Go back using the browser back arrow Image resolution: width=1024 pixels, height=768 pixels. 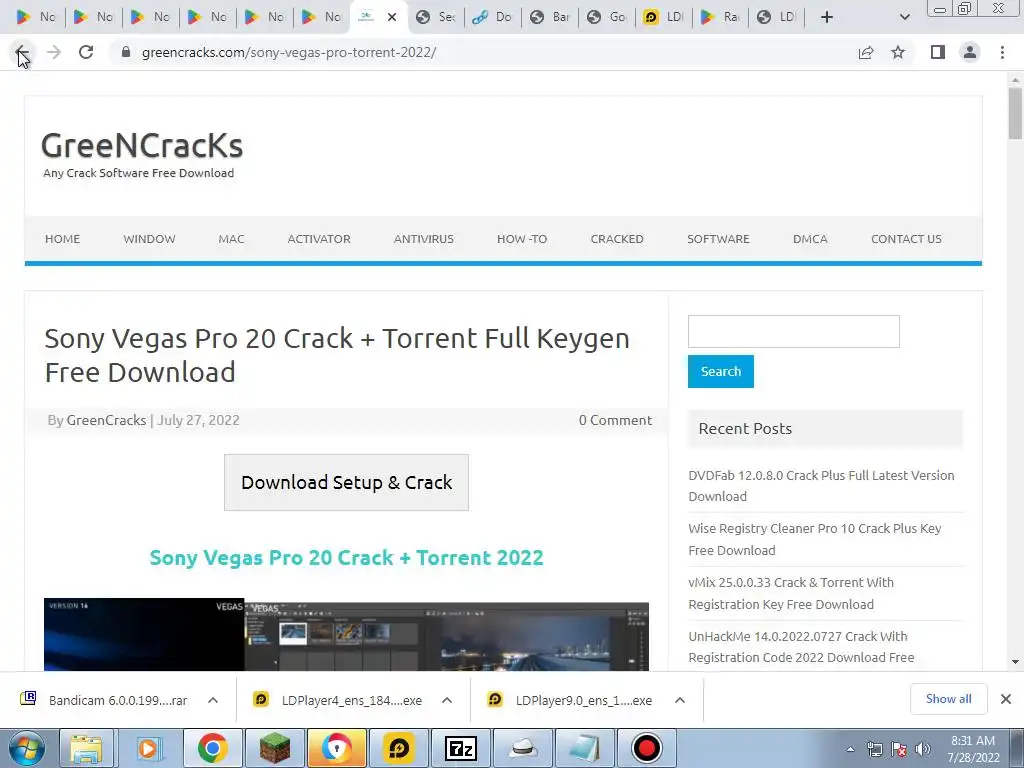click(x=22, y=52)
